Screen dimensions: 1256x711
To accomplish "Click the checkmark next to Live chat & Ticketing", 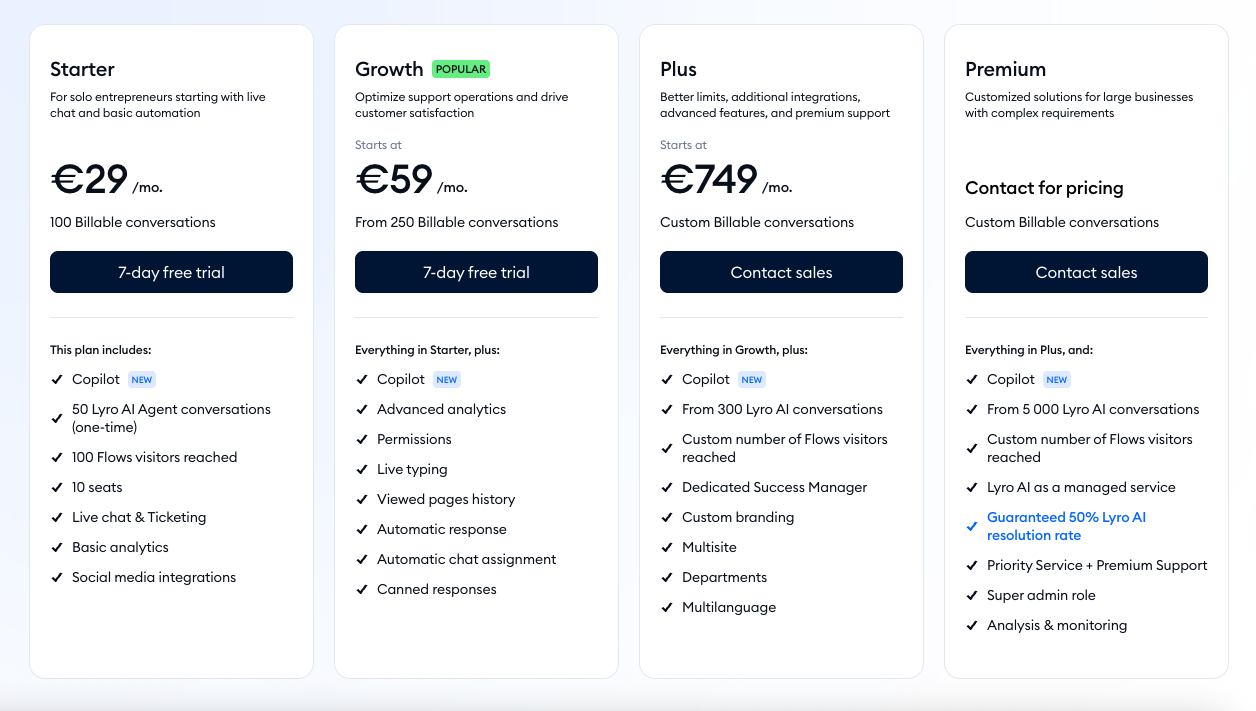I will point(57,518).
